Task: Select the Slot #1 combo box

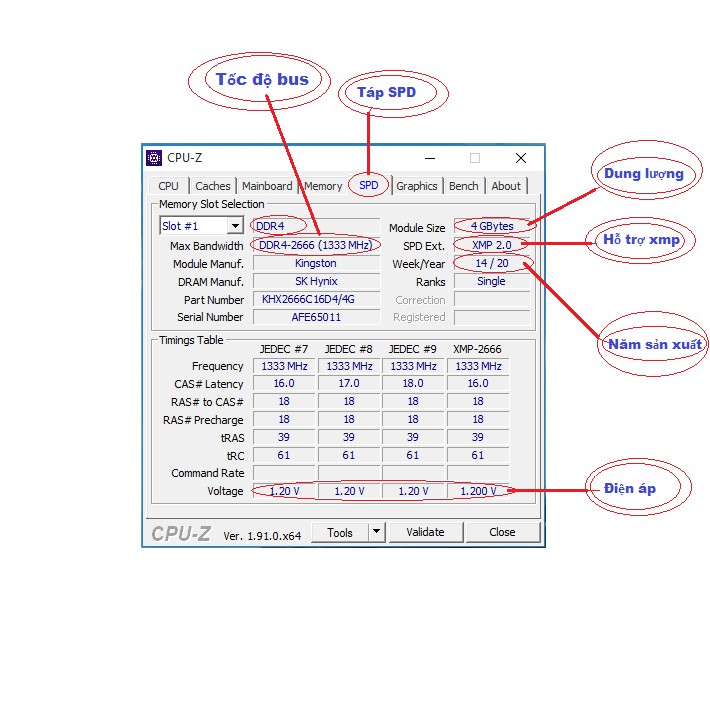Action: coord(201,225)
